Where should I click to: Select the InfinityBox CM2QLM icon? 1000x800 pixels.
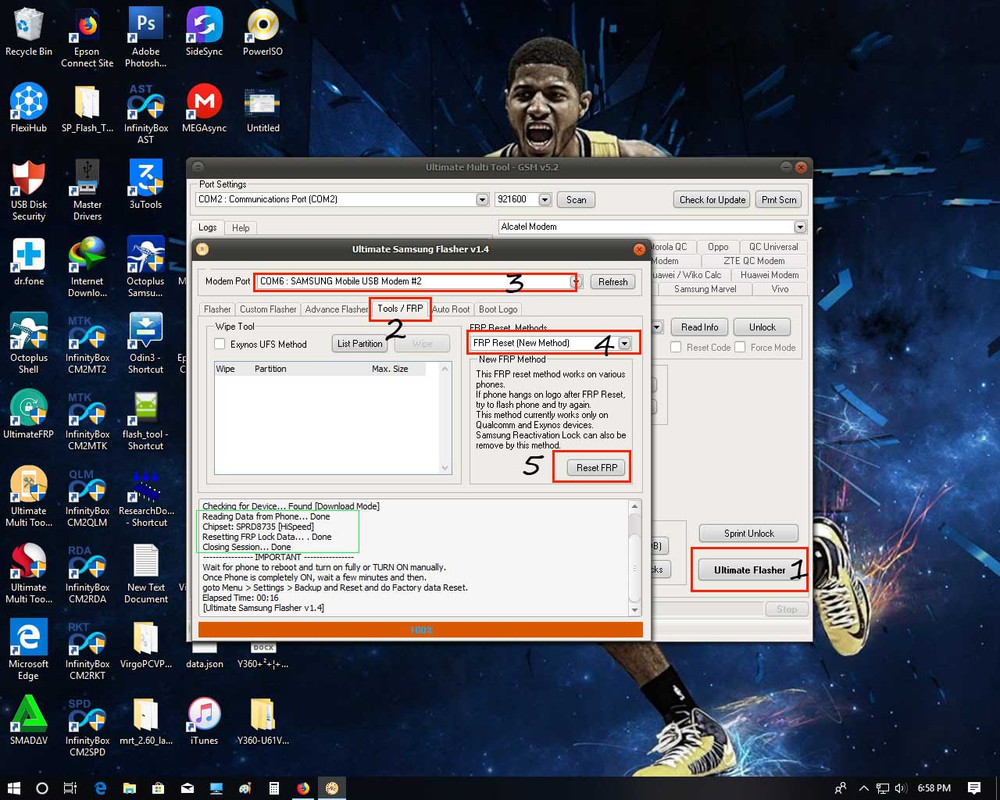(87, 496)
